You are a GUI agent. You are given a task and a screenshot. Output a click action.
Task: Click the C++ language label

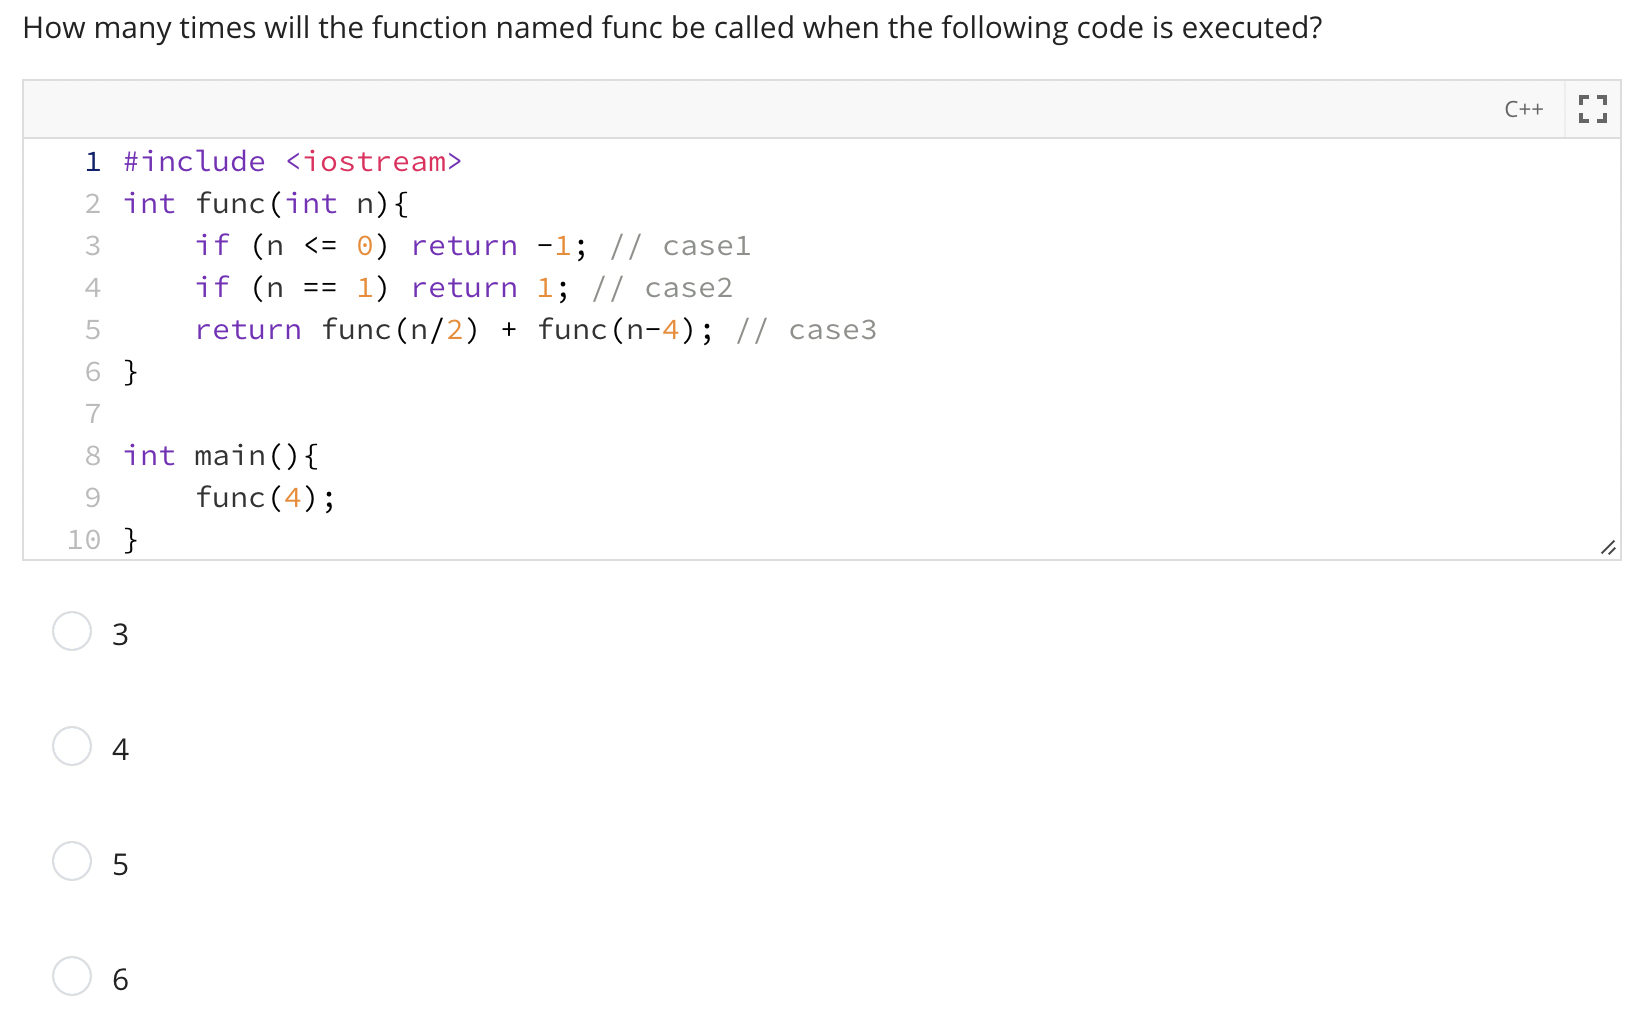pyautogui.click(x=1523, y=109)
